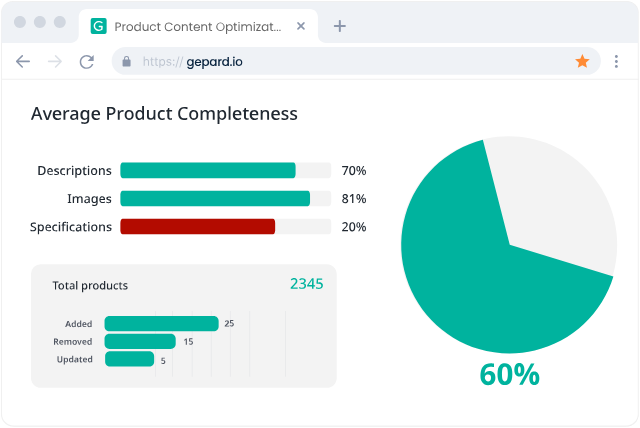Click the padlock security icon

(126, 61)
